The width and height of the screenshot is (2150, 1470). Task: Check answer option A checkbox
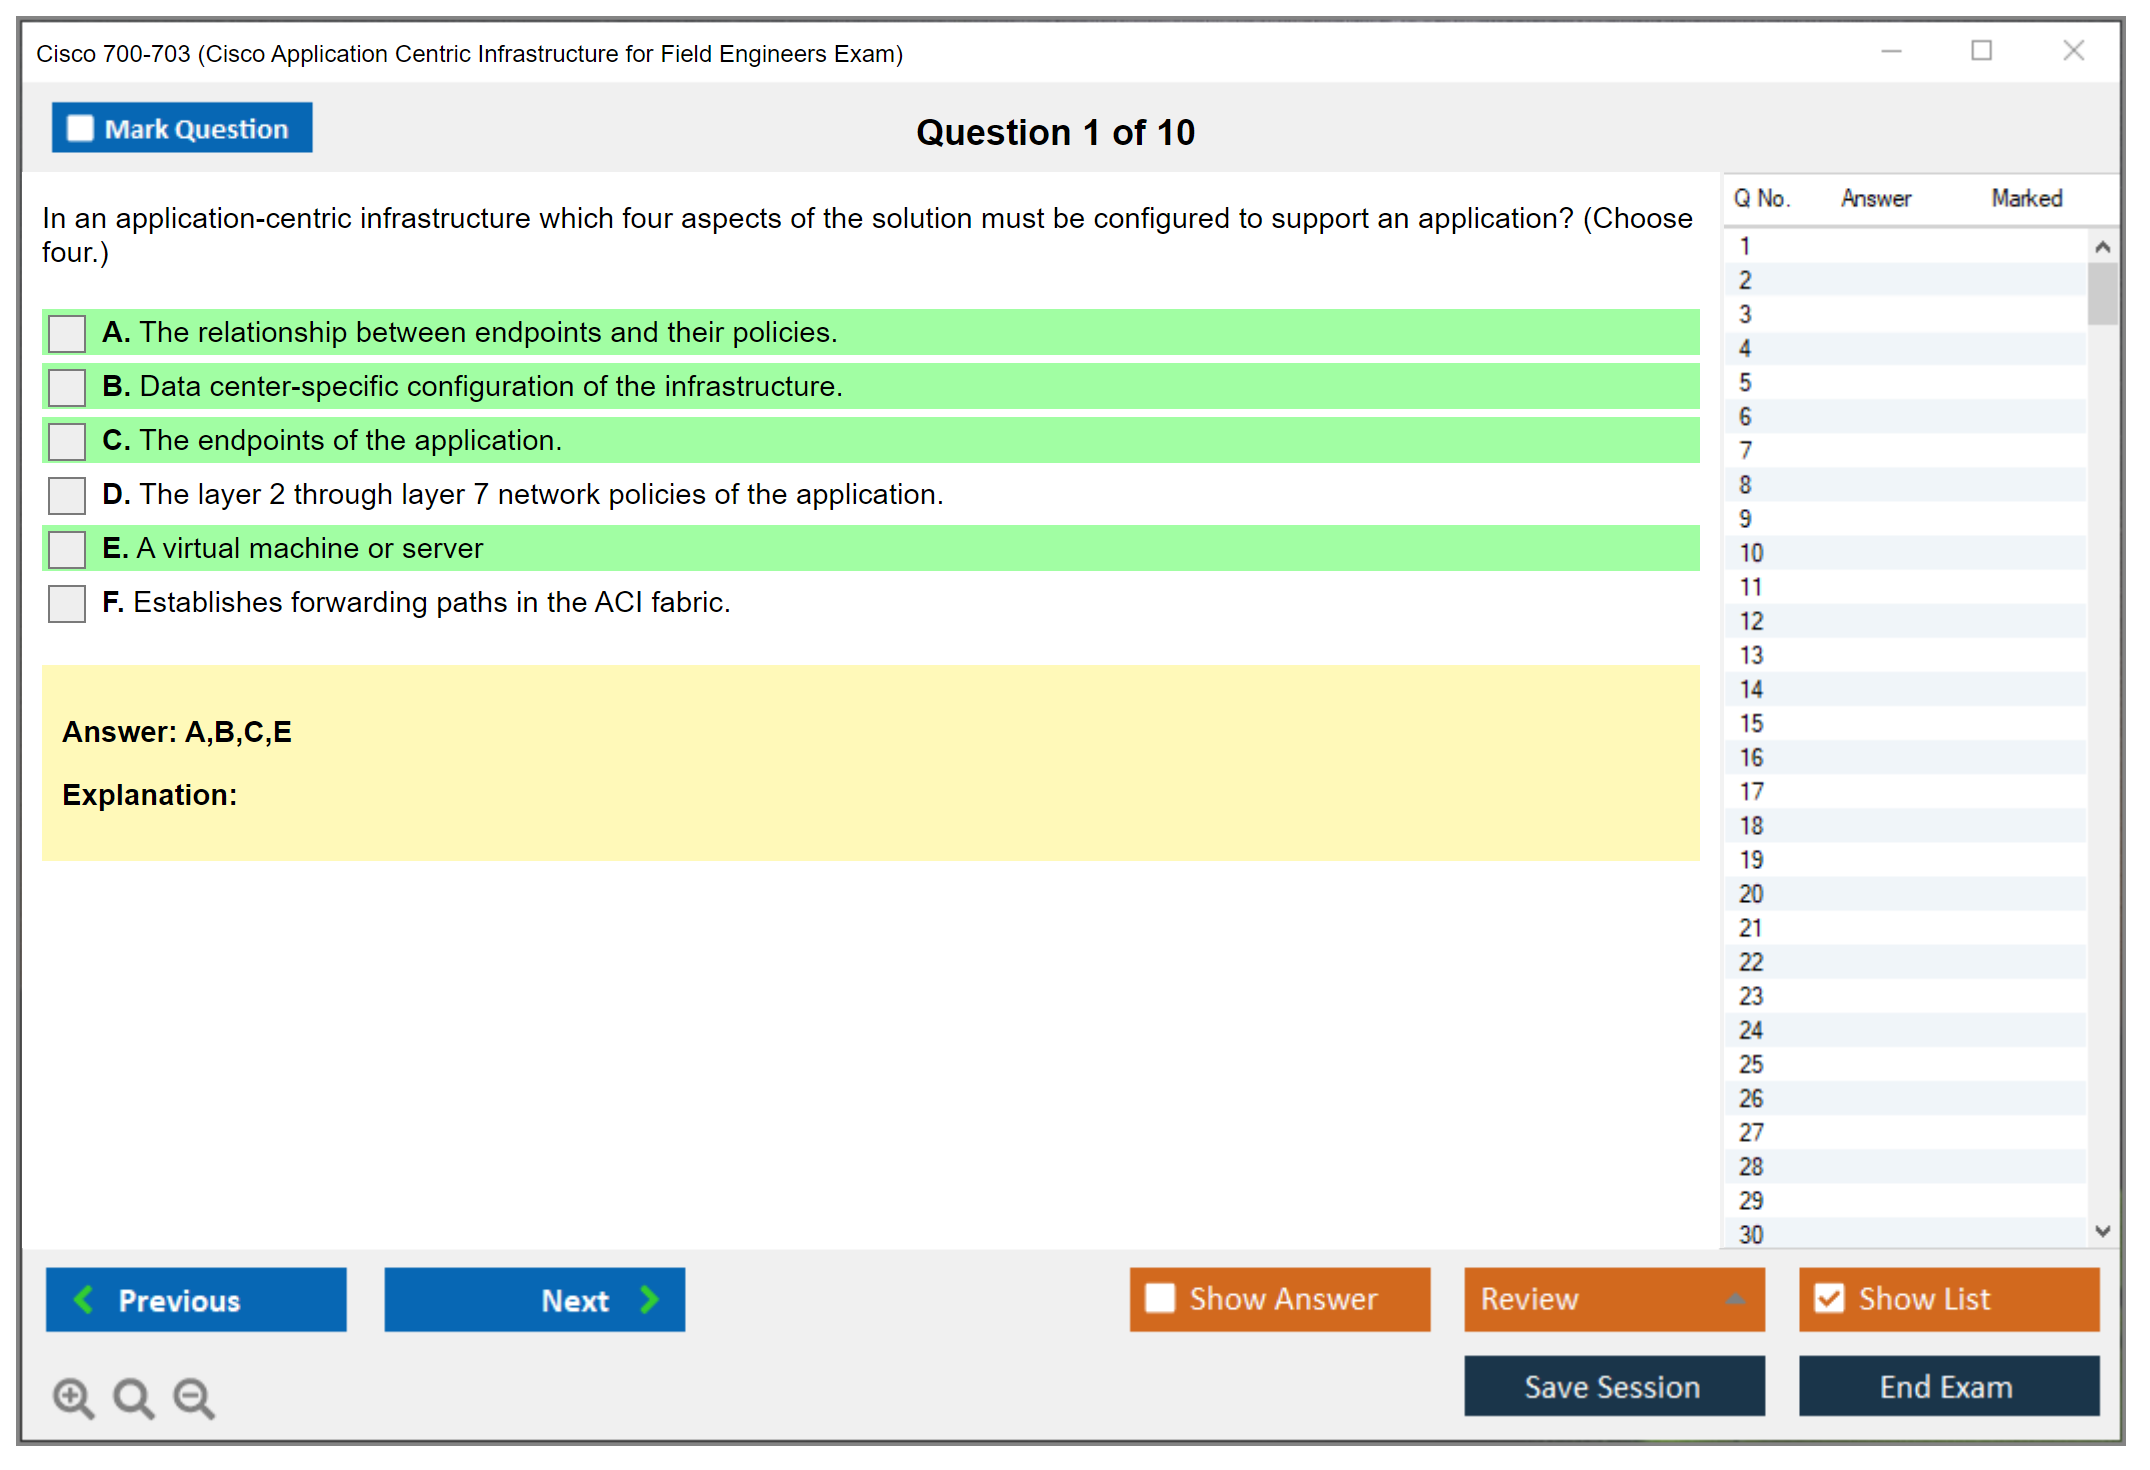coord(67,333)
